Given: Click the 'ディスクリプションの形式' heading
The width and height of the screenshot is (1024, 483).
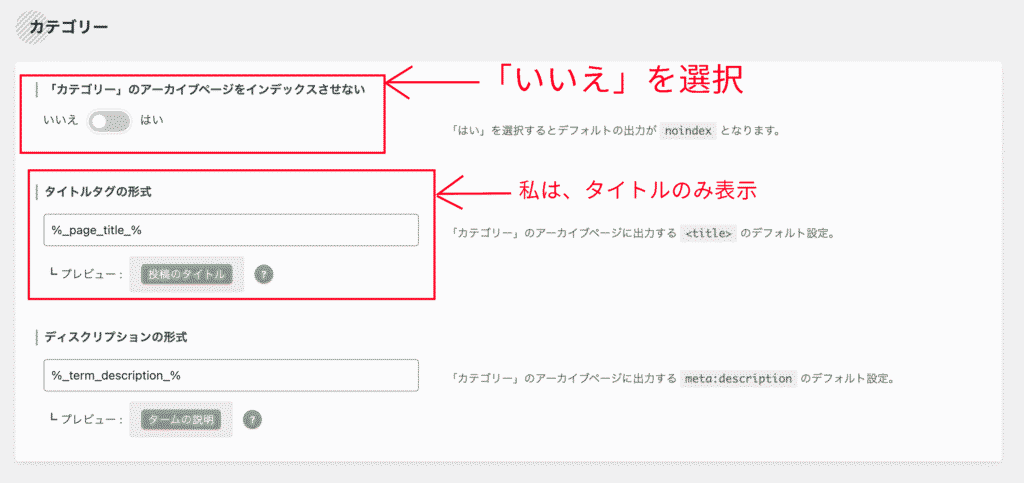Looking at the screenshot, I should 119,337.
